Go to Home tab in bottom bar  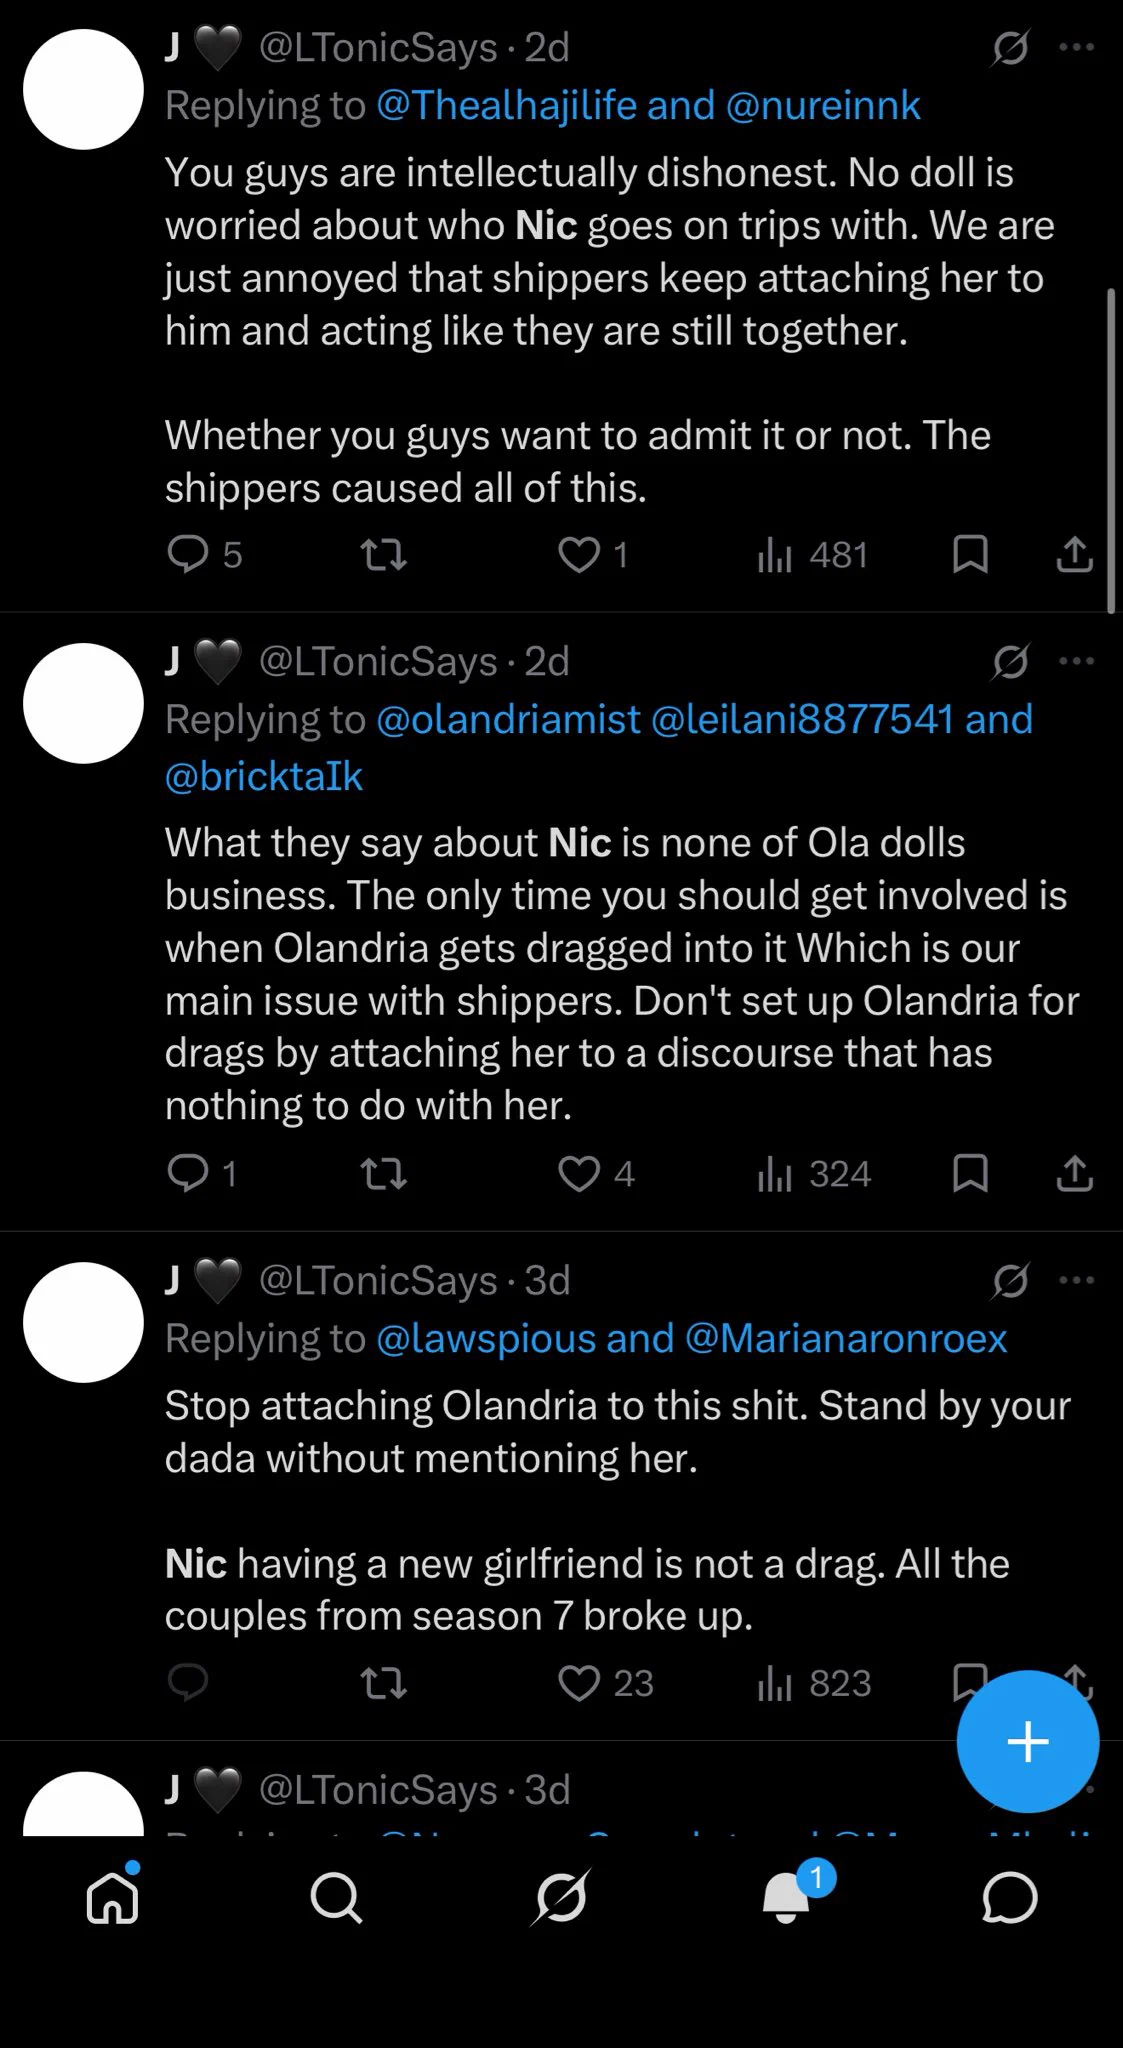[x=113, y=1897]
